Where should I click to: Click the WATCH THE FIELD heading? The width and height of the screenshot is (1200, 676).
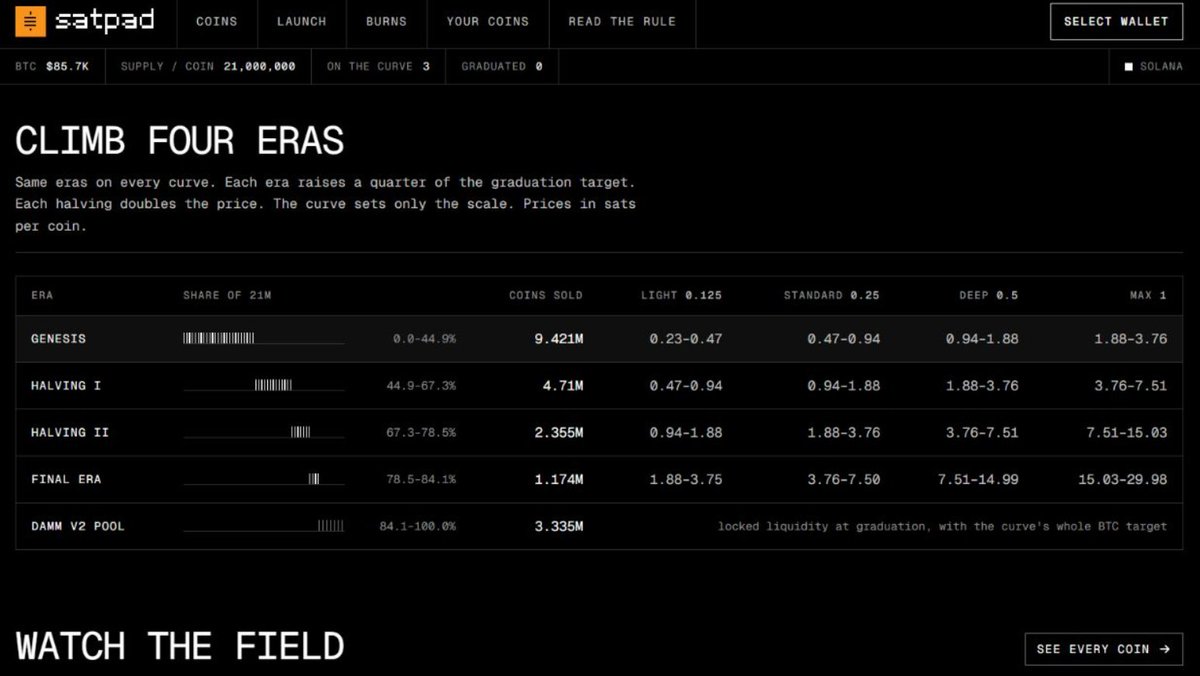(x=180, y=646)
